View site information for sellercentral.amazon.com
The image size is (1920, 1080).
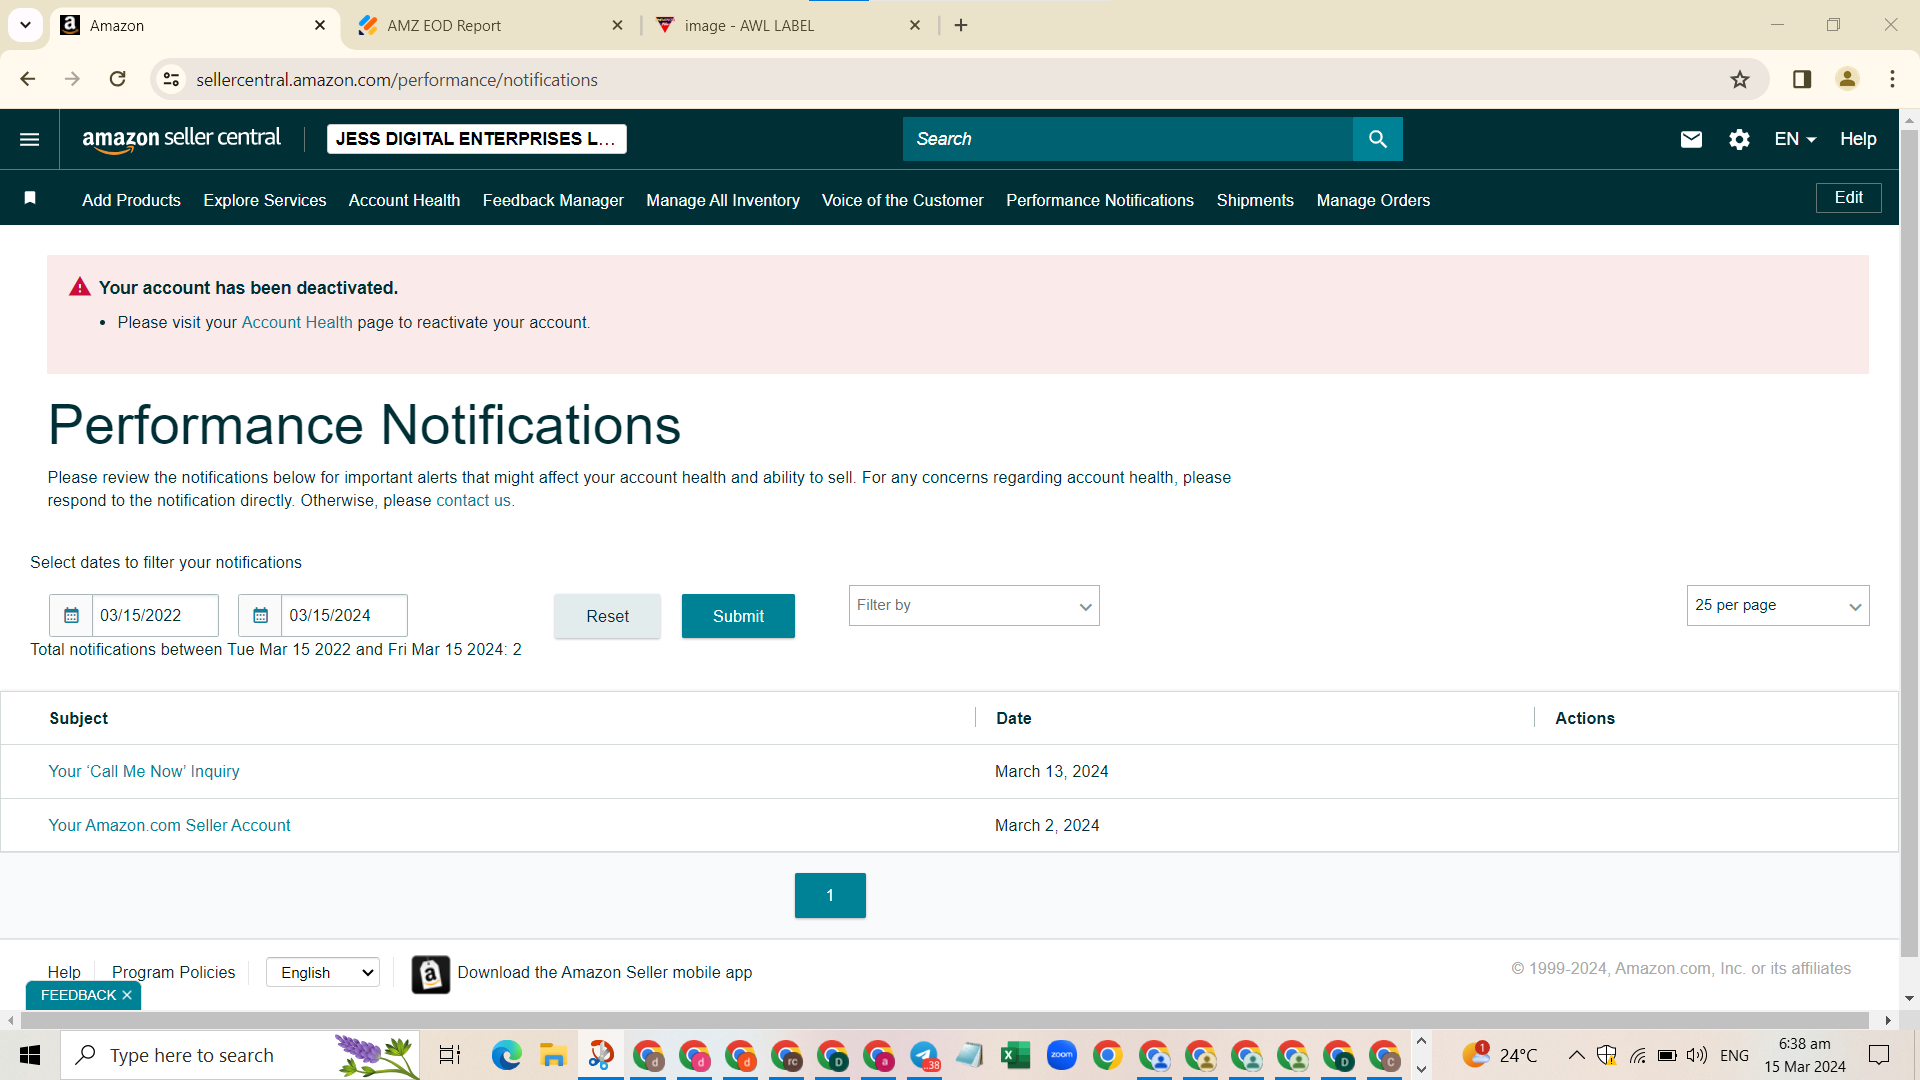[171, 79]
